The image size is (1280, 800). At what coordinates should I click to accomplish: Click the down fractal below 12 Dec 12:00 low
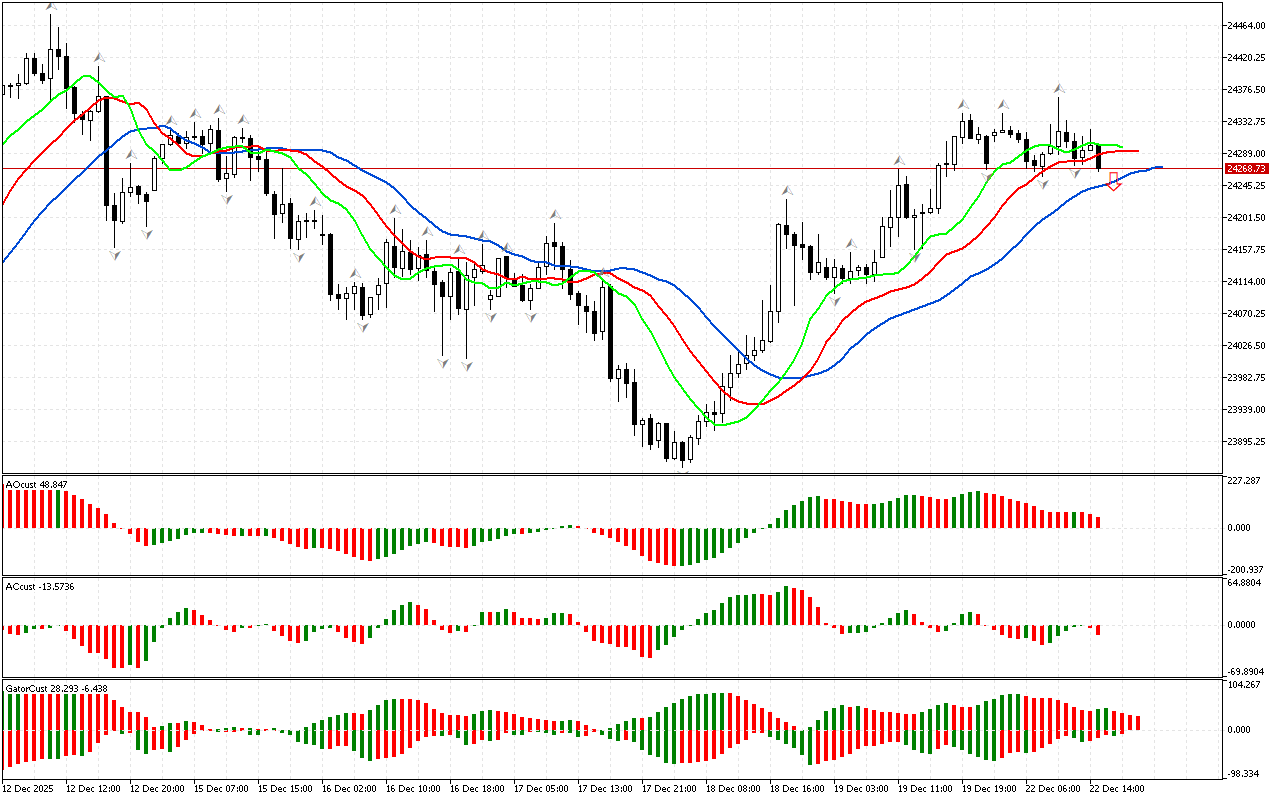tap(116, 256)
